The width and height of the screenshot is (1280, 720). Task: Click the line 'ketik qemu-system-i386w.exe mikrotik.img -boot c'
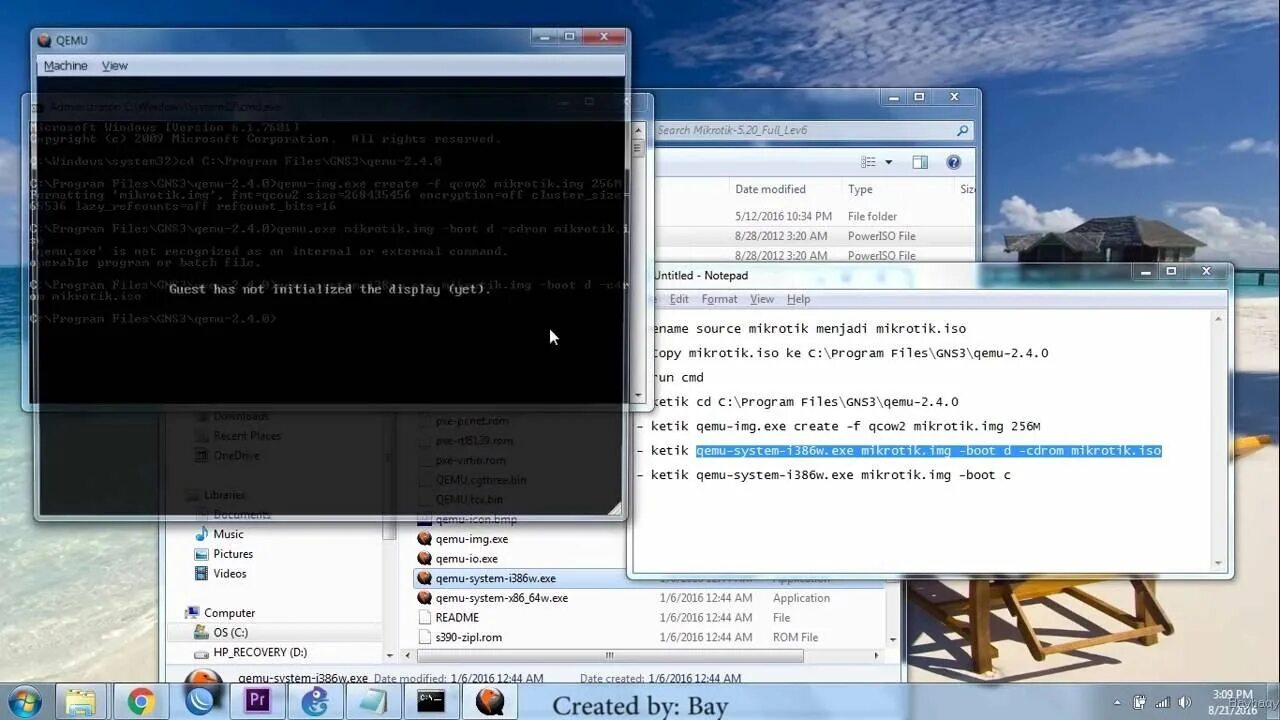click(830, 475)
